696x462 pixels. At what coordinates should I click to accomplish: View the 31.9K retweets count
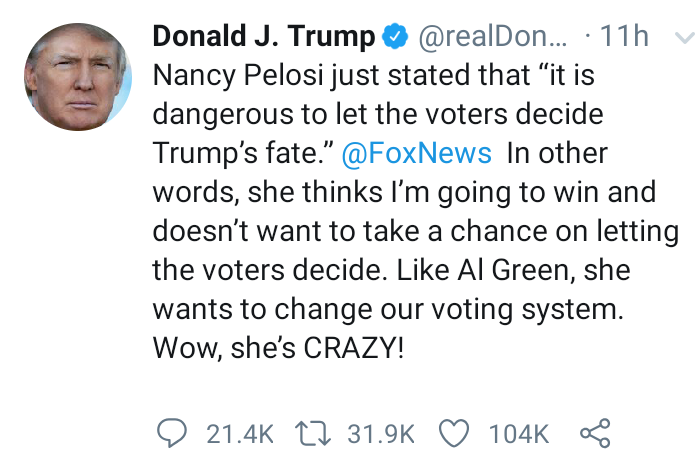381,434
